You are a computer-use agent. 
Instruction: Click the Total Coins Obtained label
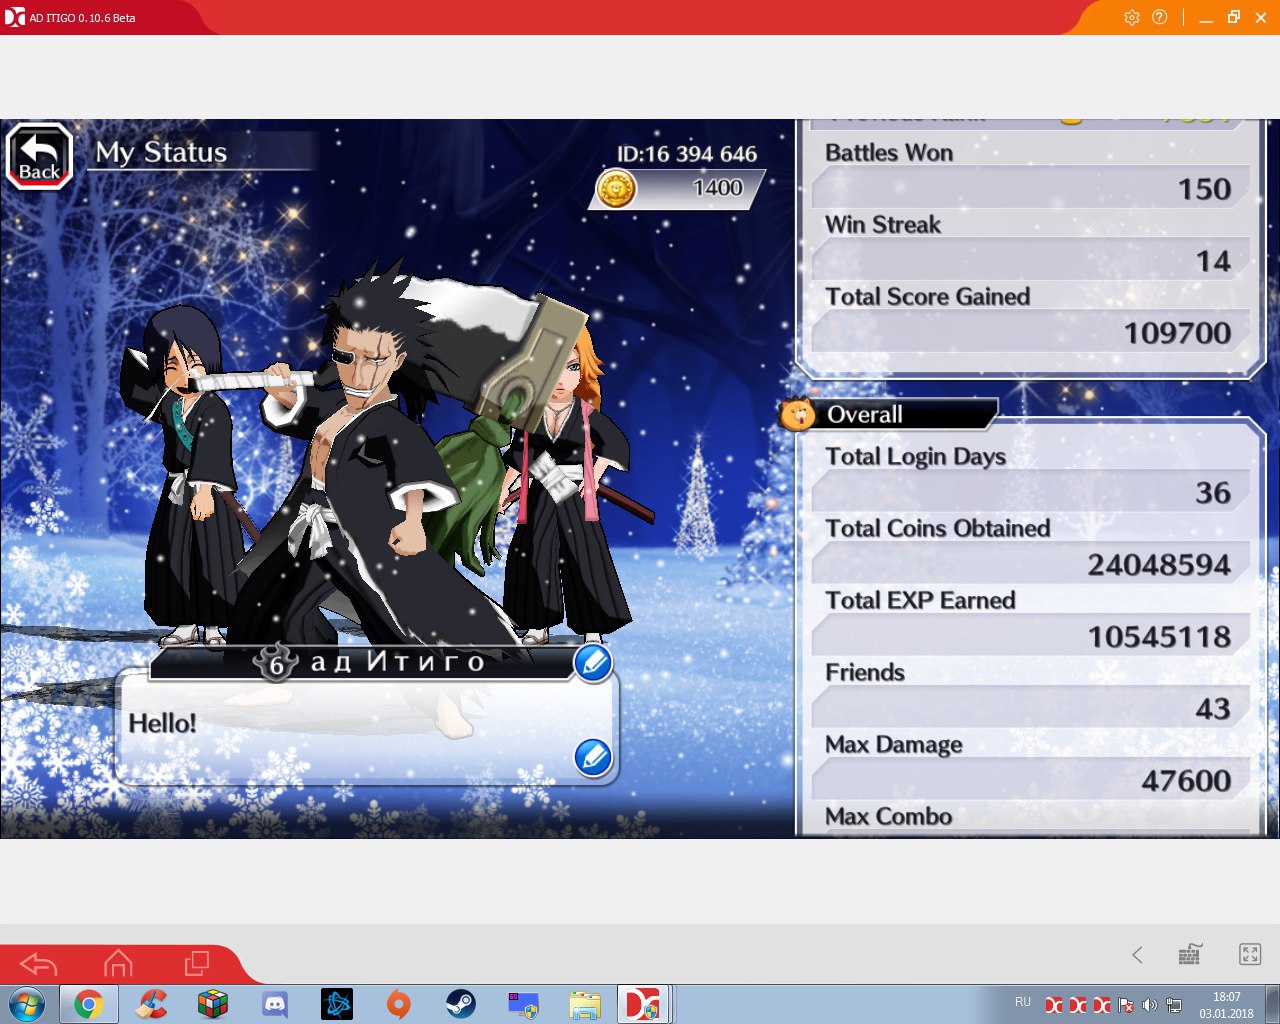pyautogui.click(x=937, y=529)
